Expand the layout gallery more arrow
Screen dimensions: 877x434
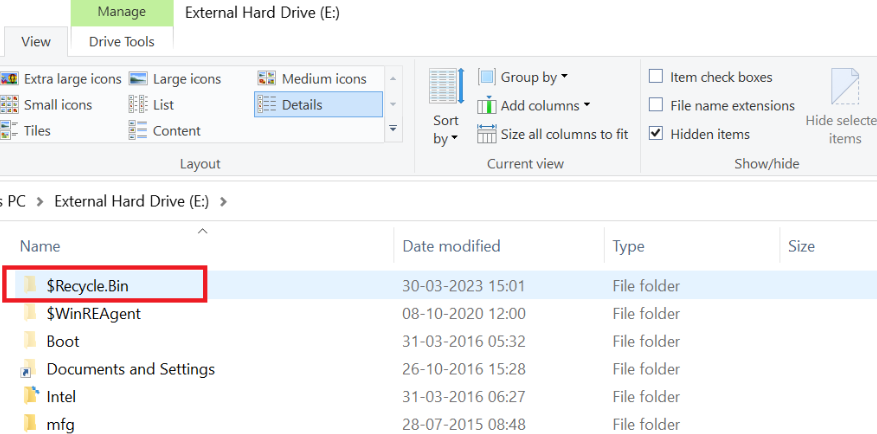coord(393,129)
